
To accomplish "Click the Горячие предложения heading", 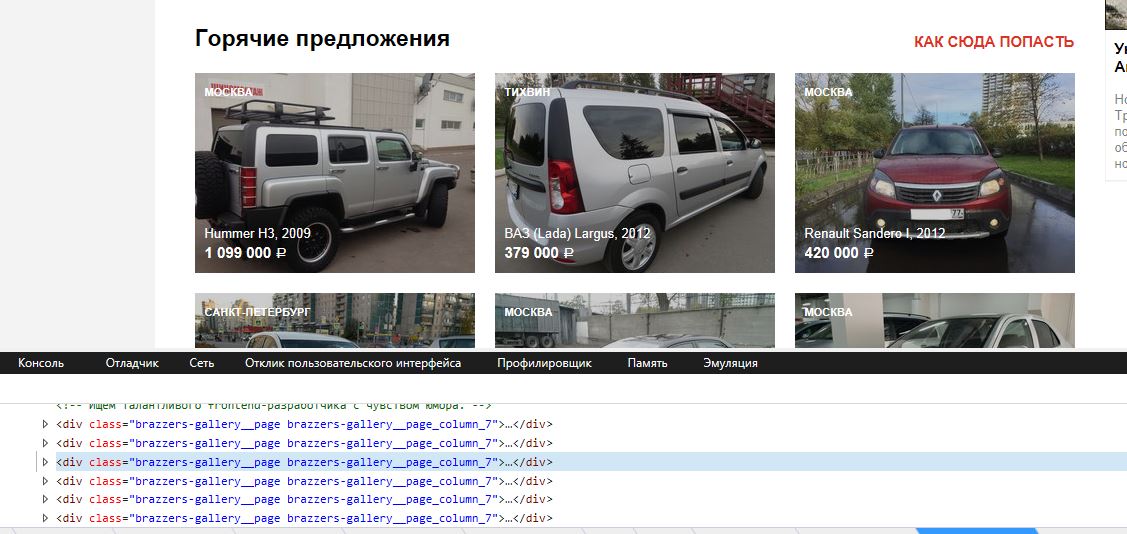I will (x=322, y=39).
